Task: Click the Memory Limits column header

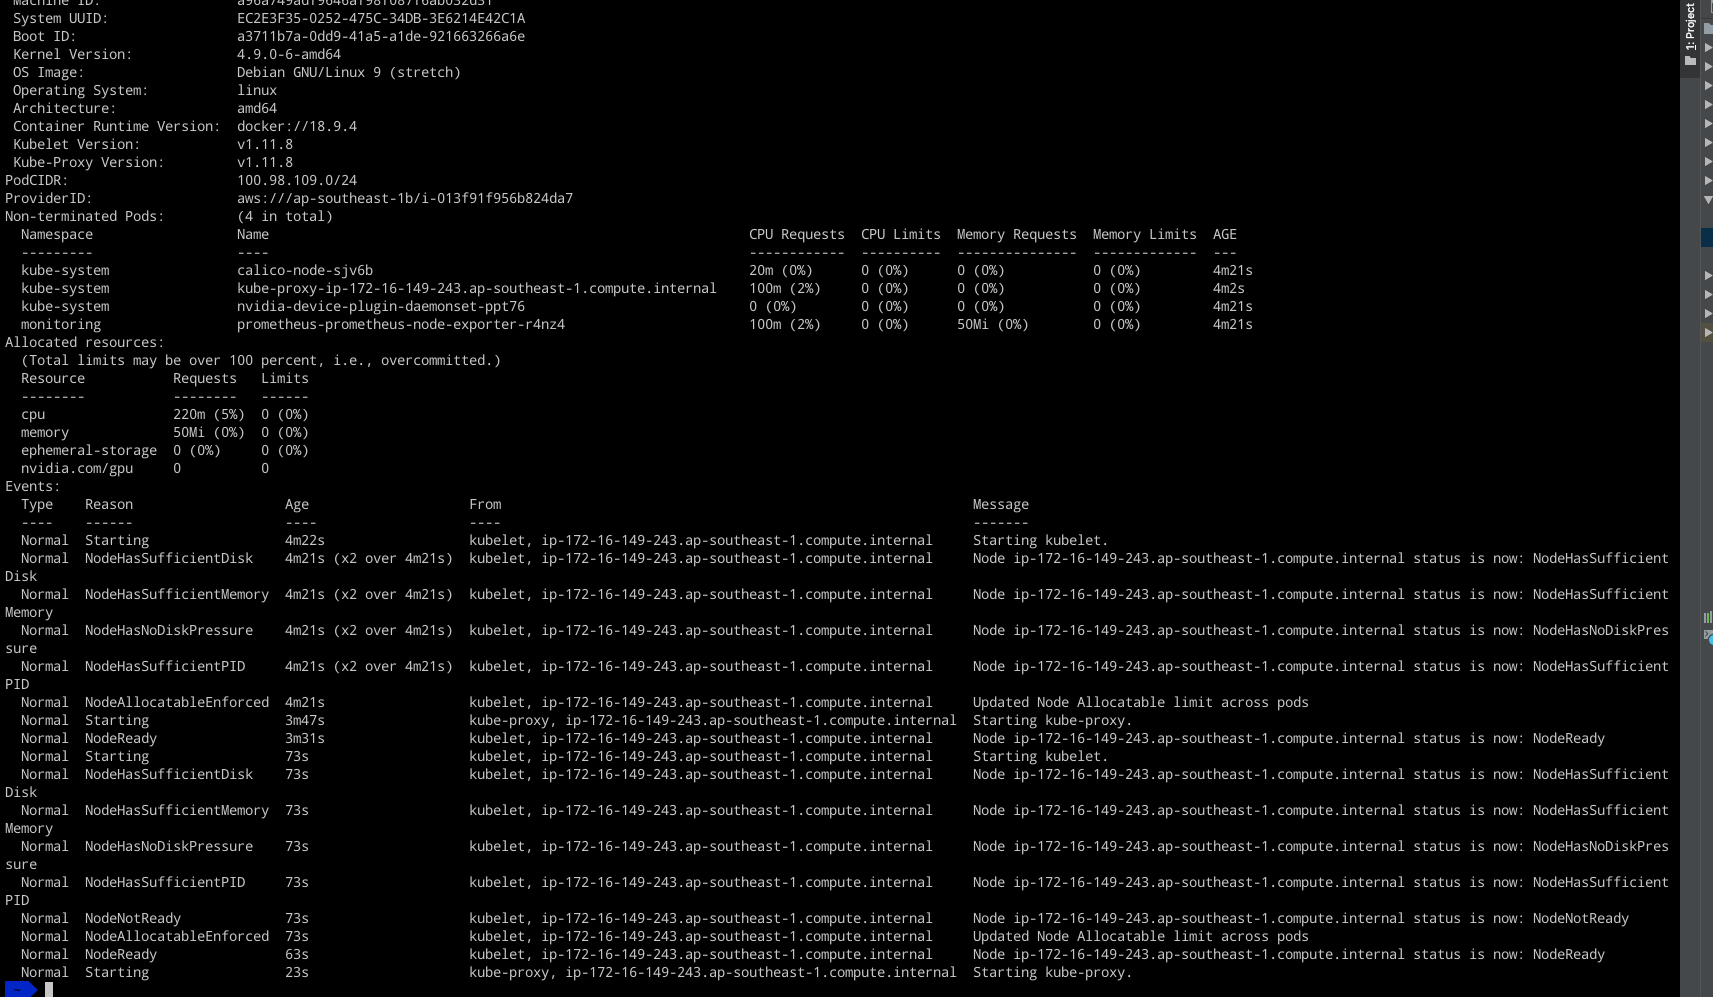Action: tap(1145, 234)
